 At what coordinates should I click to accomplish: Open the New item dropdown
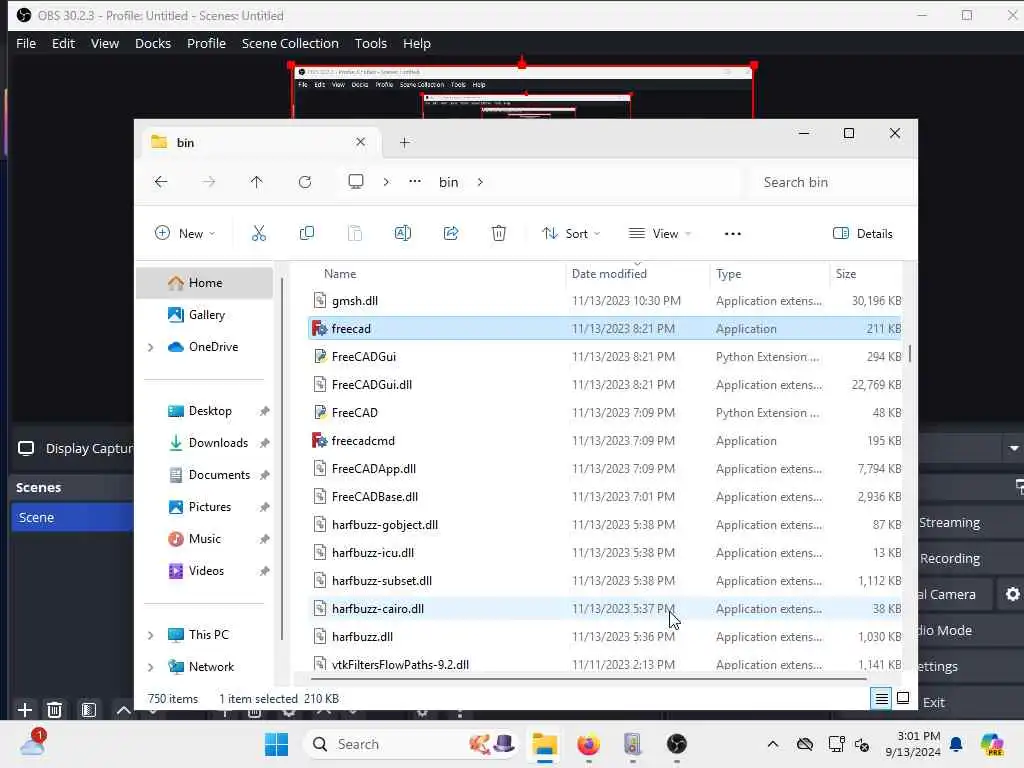click(x=185, y=233)
